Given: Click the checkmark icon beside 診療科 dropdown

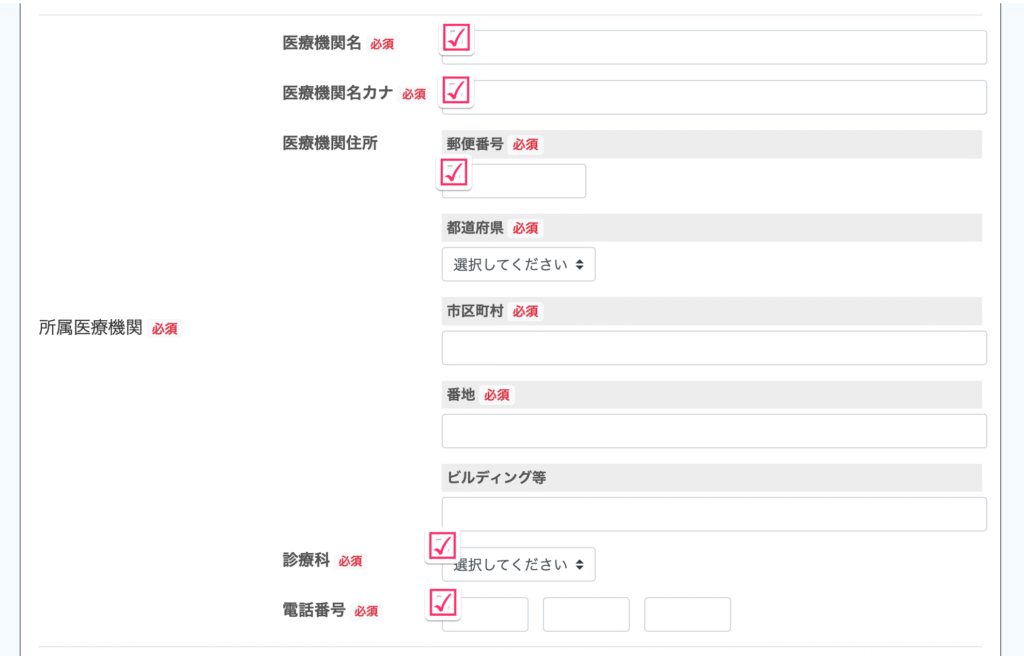Looking at the screenshot, I should pyautogui.click(x=442, y=546).
